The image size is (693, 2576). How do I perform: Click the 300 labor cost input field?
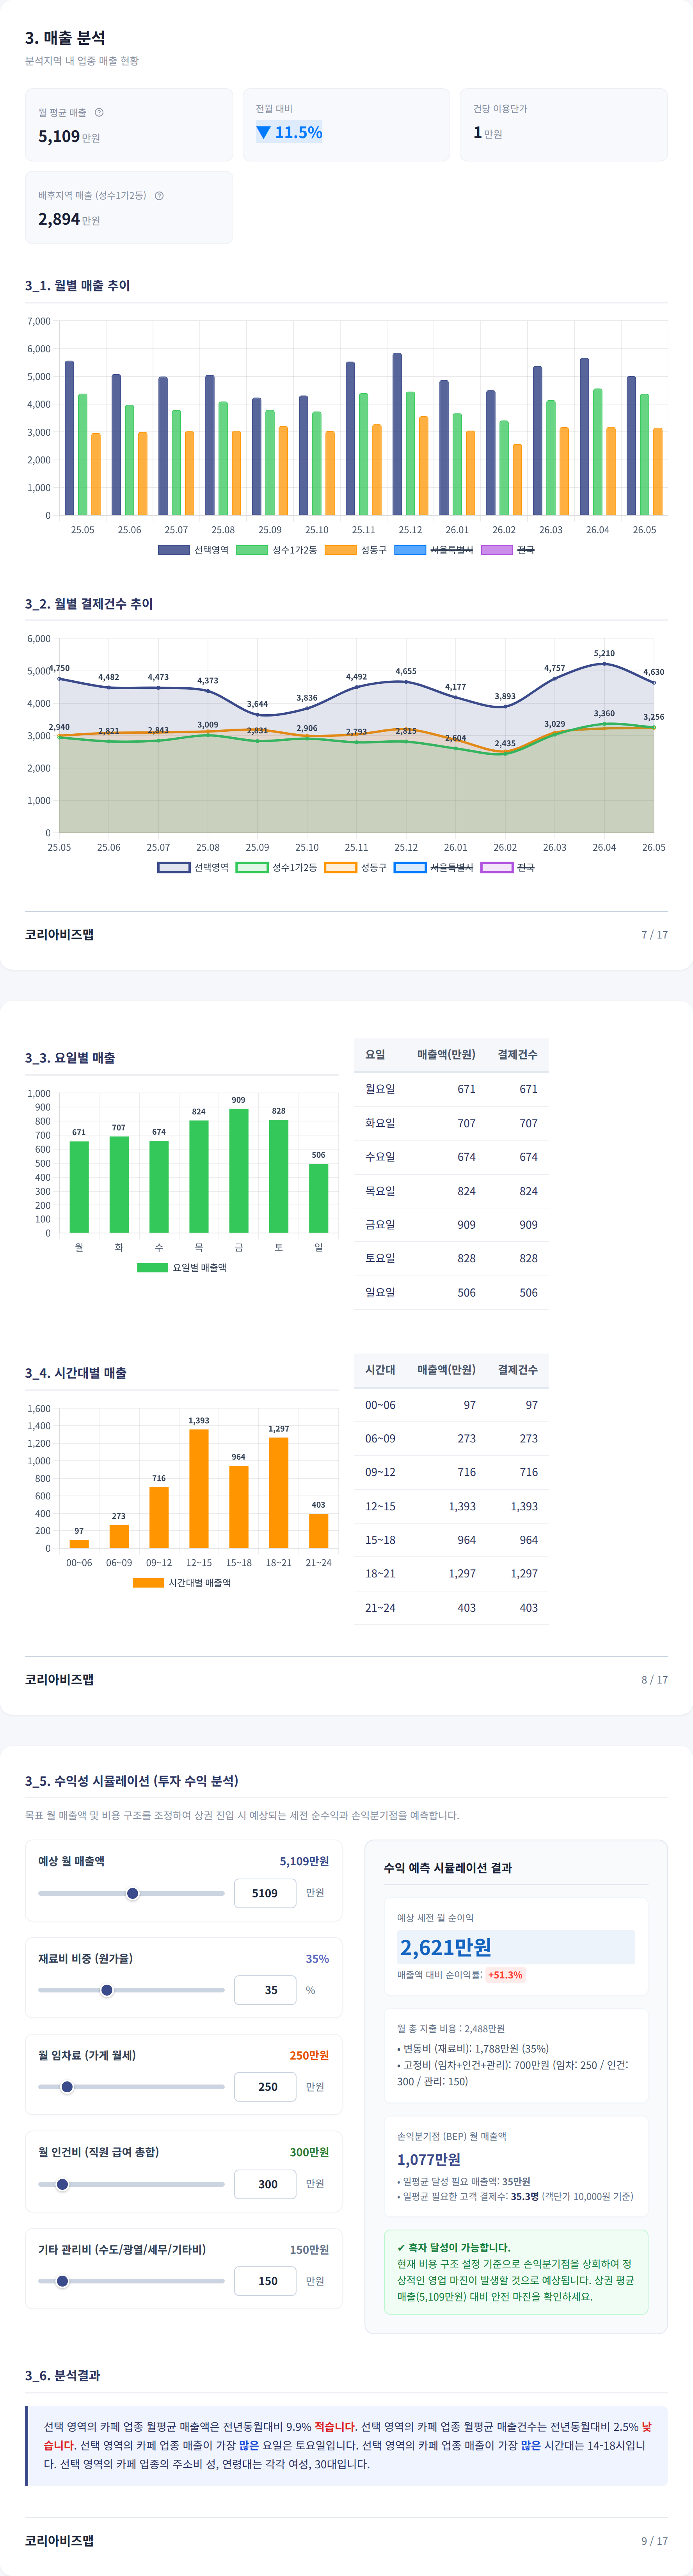tap(265, 2184)
